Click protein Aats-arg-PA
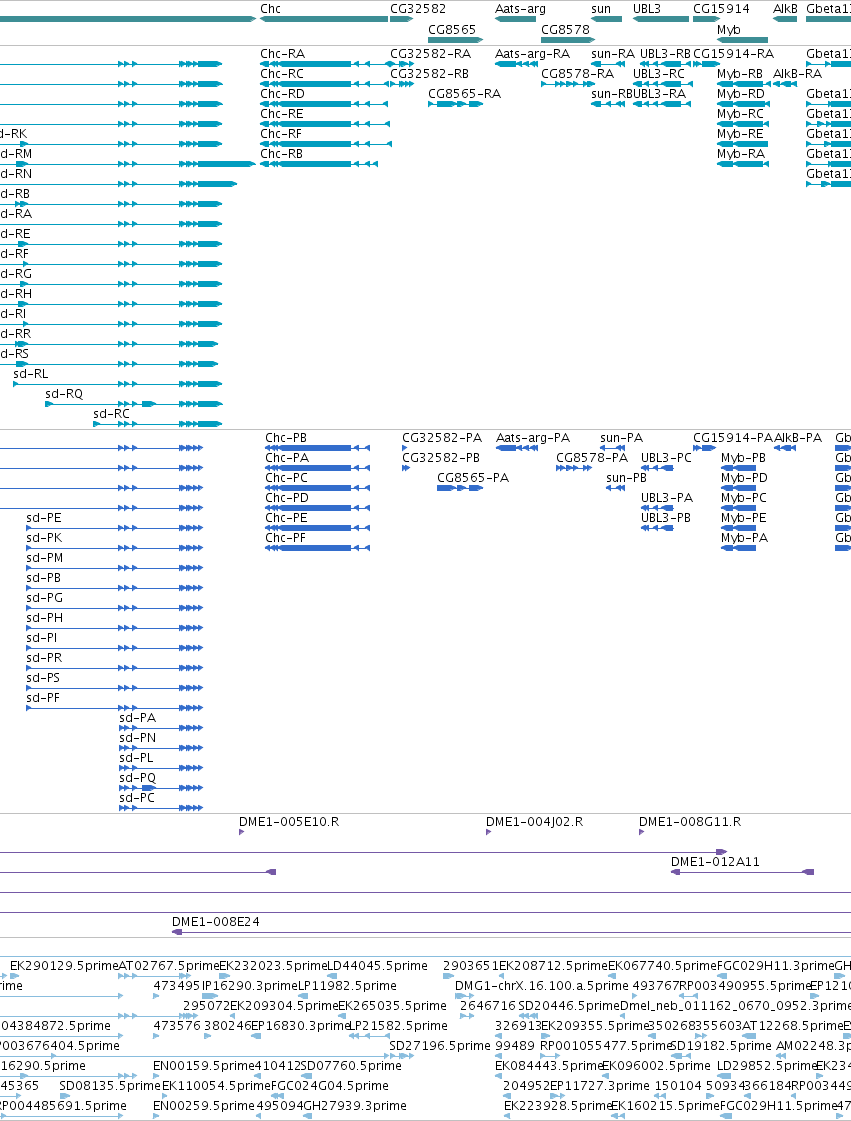Image resolution: width=851 pixels, height=1121 pixels. pyautogui.click(x=517, y=448)
